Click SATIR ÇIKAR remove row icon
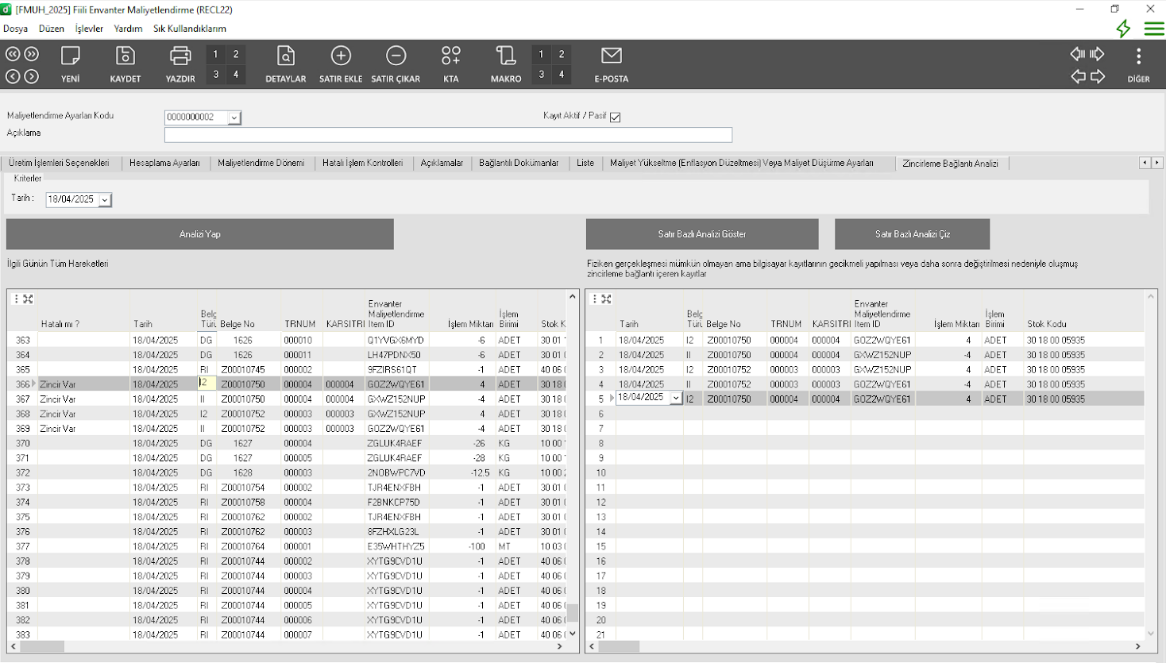 pyautogui.click(x=395, y=56)
